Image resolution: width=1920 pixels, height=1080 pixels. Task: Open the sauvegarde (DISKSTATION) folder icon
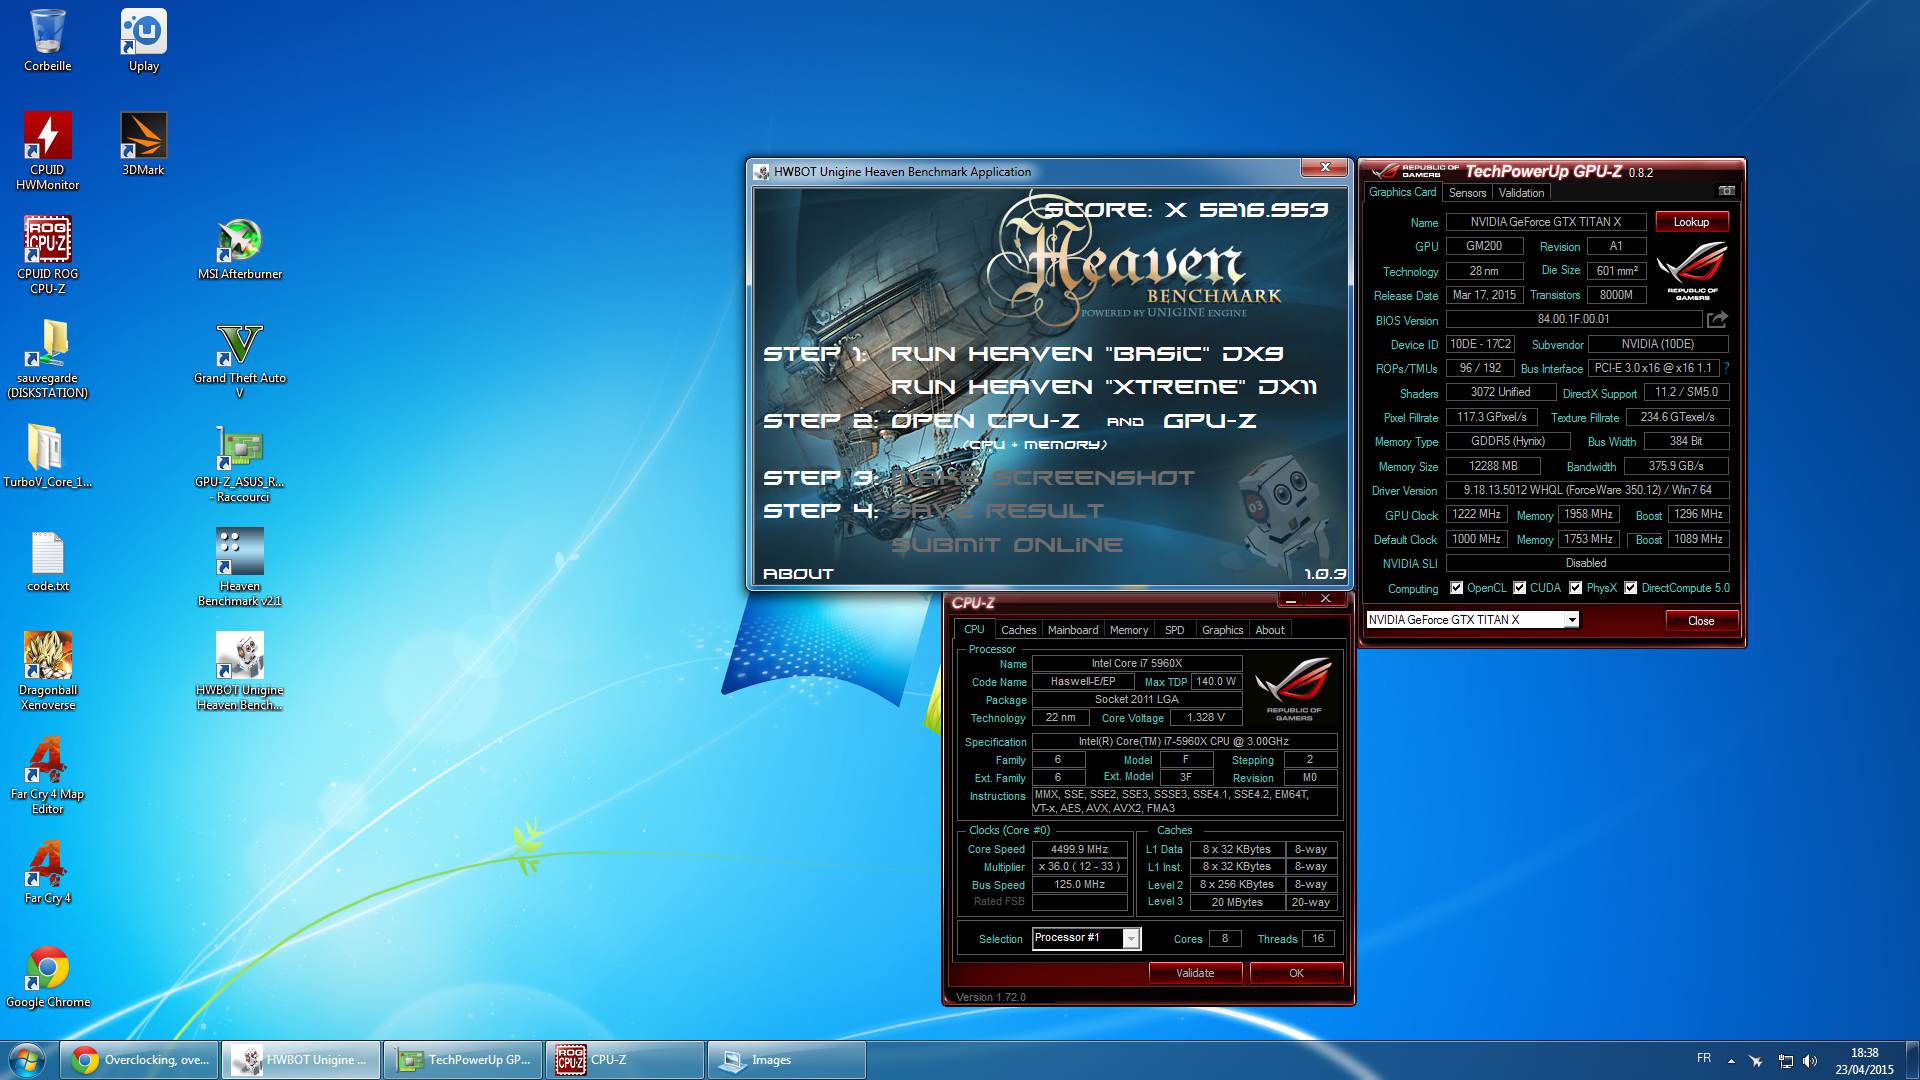pos(47,359)
